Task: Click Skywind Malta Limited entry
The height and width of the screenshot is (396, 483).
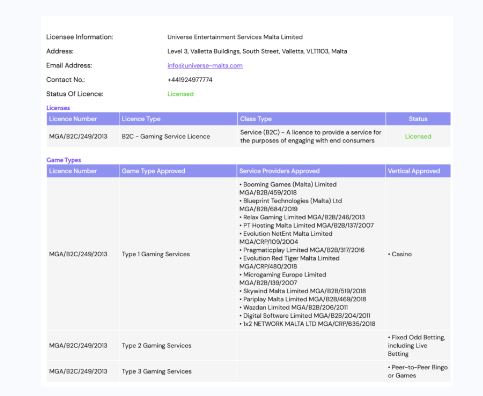Action: [x=303, y=291]
